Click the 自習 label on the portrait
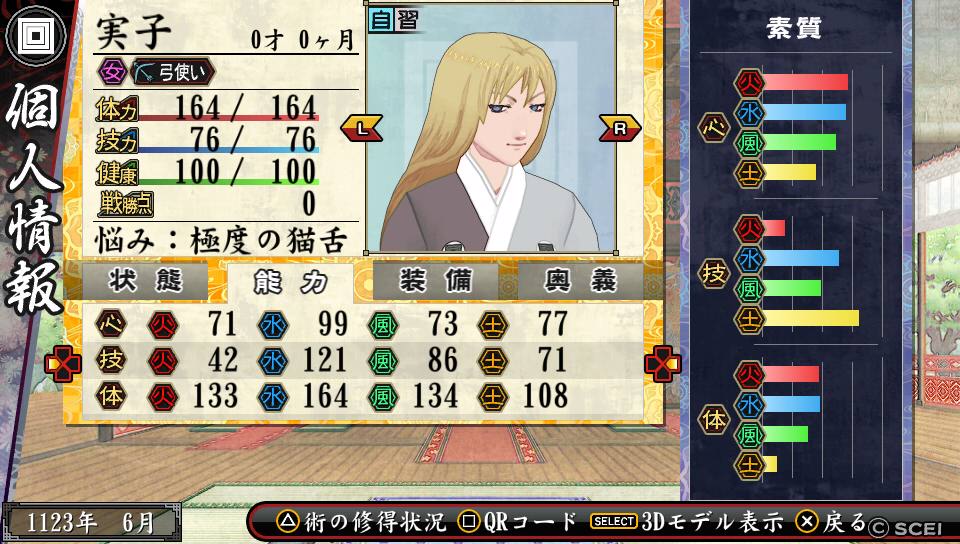The width and height of the screenshot is (960, 544). [x=394, y=20]
